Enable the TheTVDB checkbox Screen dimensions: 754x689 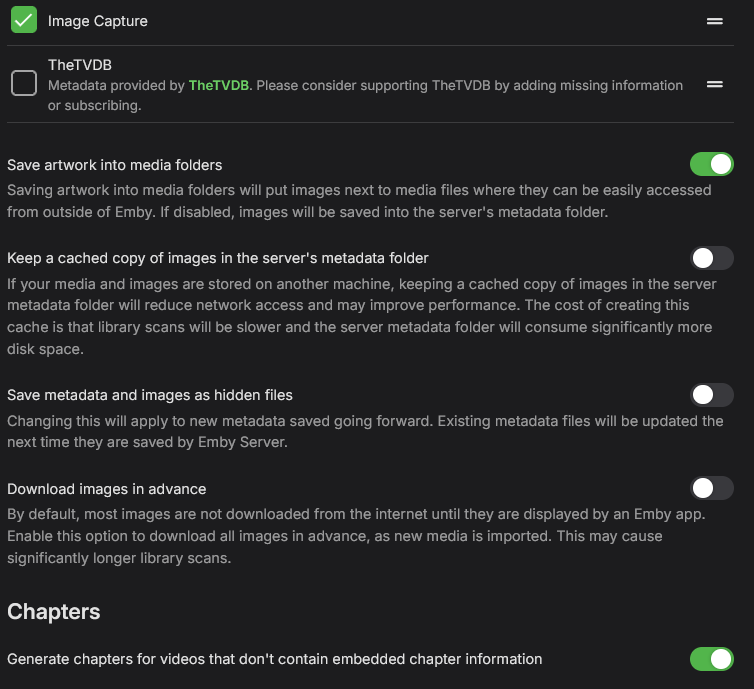click(24, 84)
